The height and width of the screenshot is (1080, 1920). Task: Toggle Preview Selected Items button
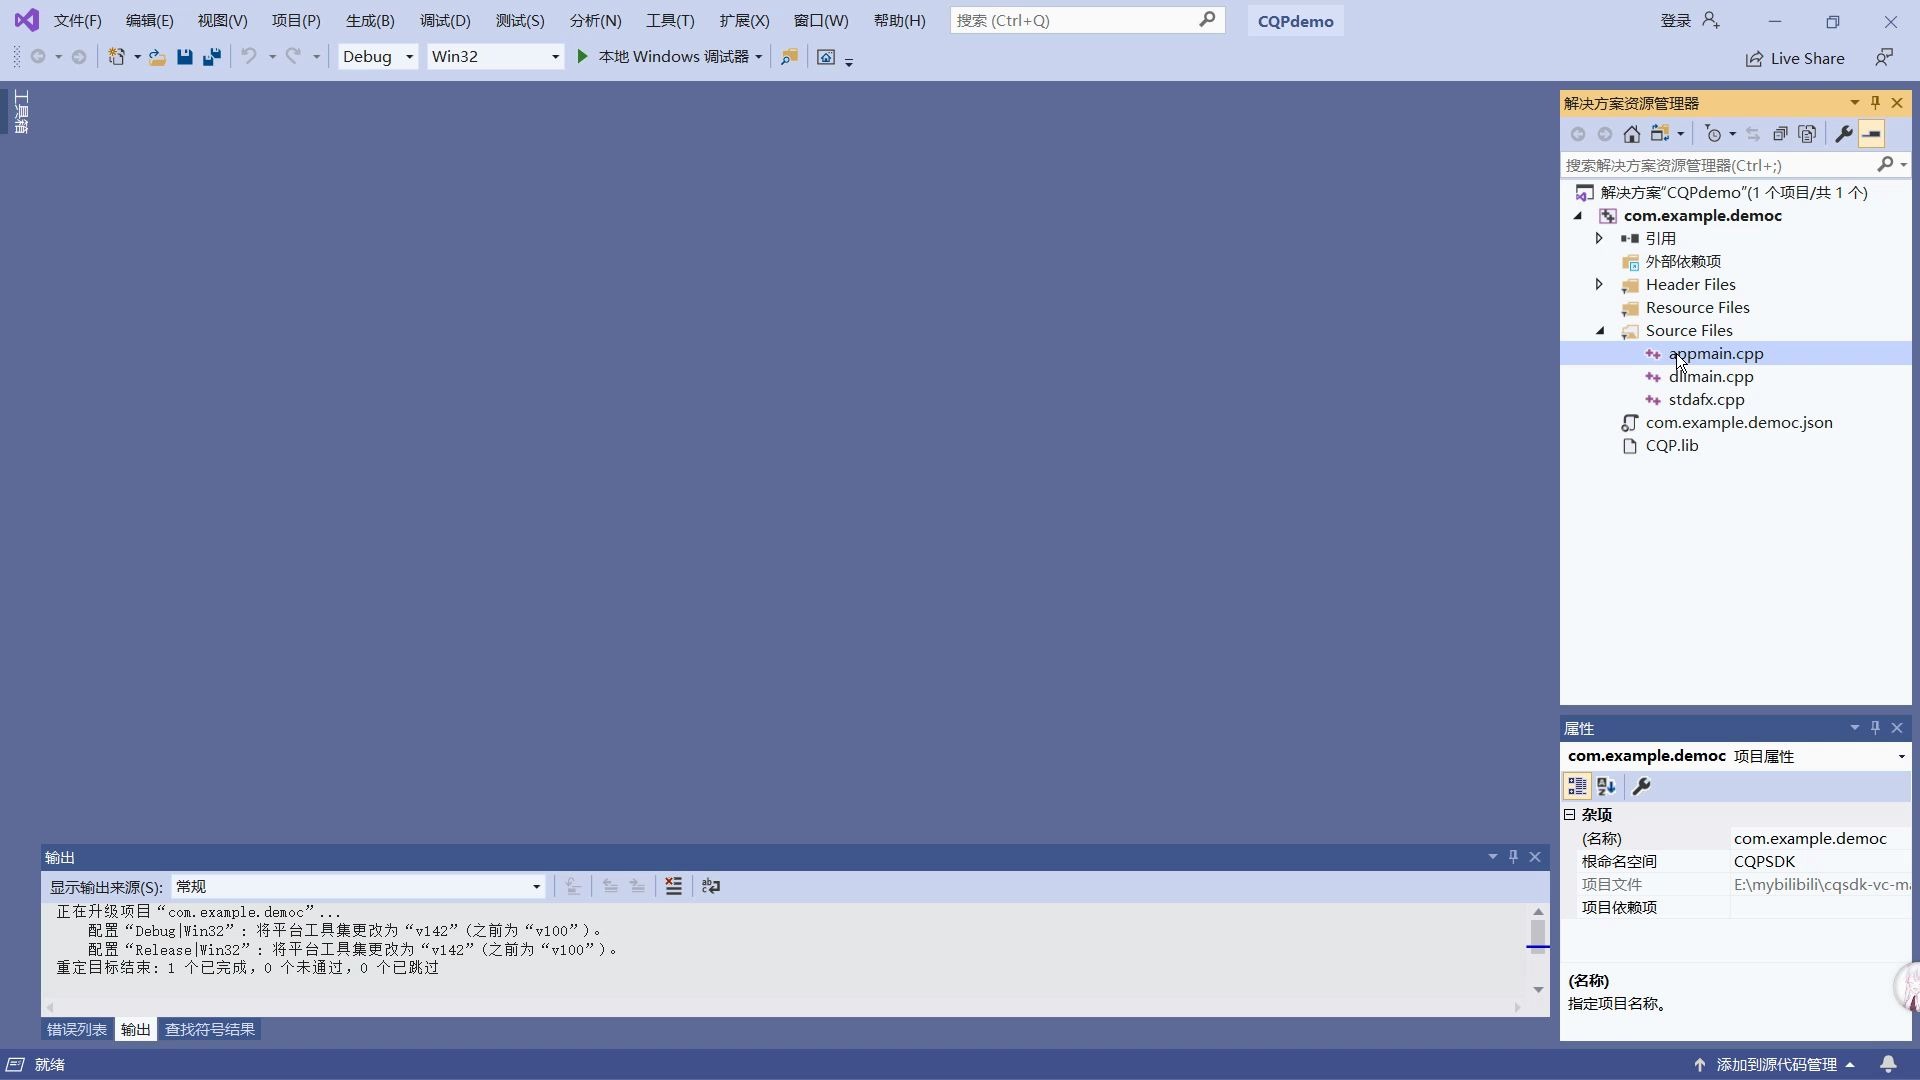(x=1872, y=134)
